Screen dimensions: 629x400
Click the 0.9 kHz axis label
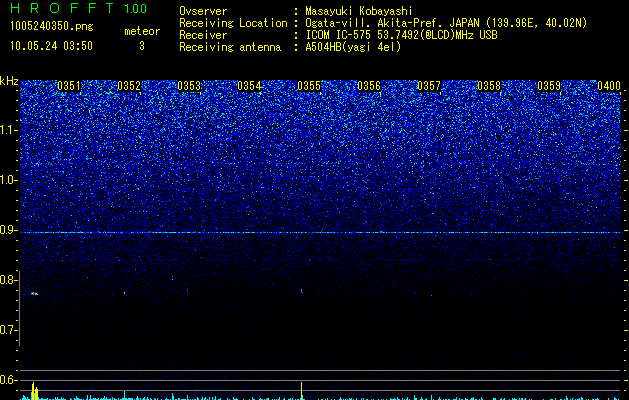click(x=8, y=230)
